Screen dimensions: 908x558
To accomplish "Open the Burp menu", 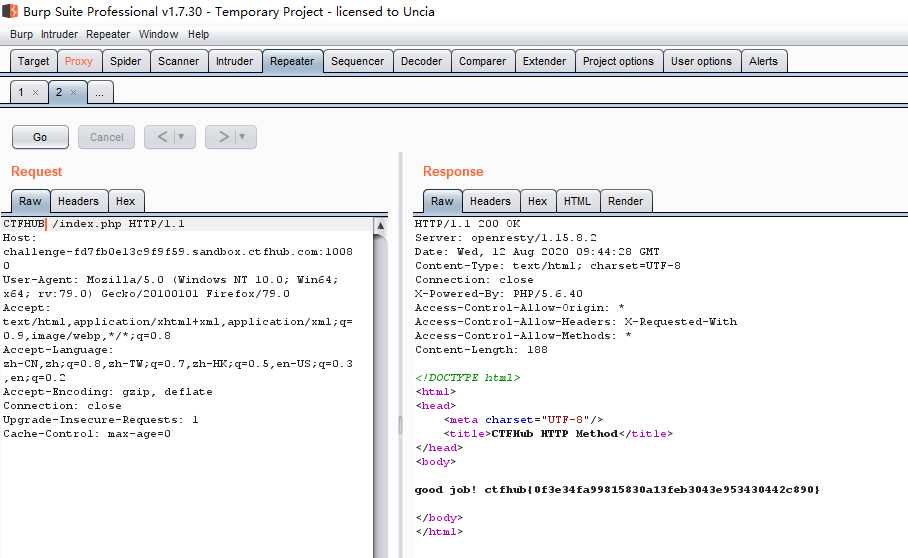I will [21, 34].
